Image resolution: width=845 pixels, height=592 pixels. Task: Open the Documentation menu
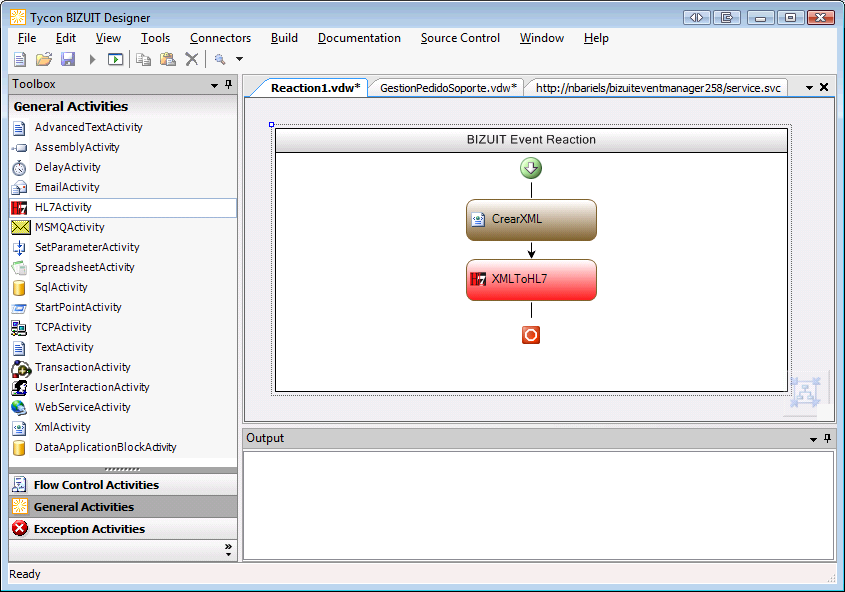click(x=359, y=38)
